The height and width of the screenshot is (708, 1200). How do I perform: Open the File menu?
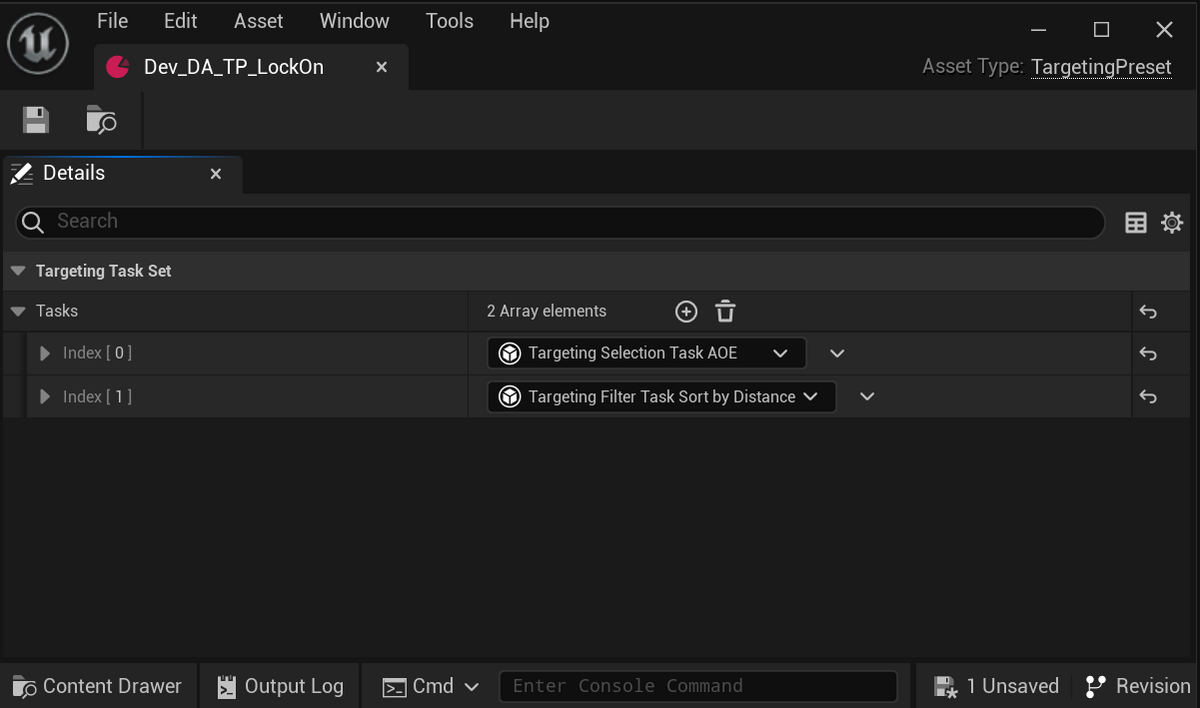(113, 21)
